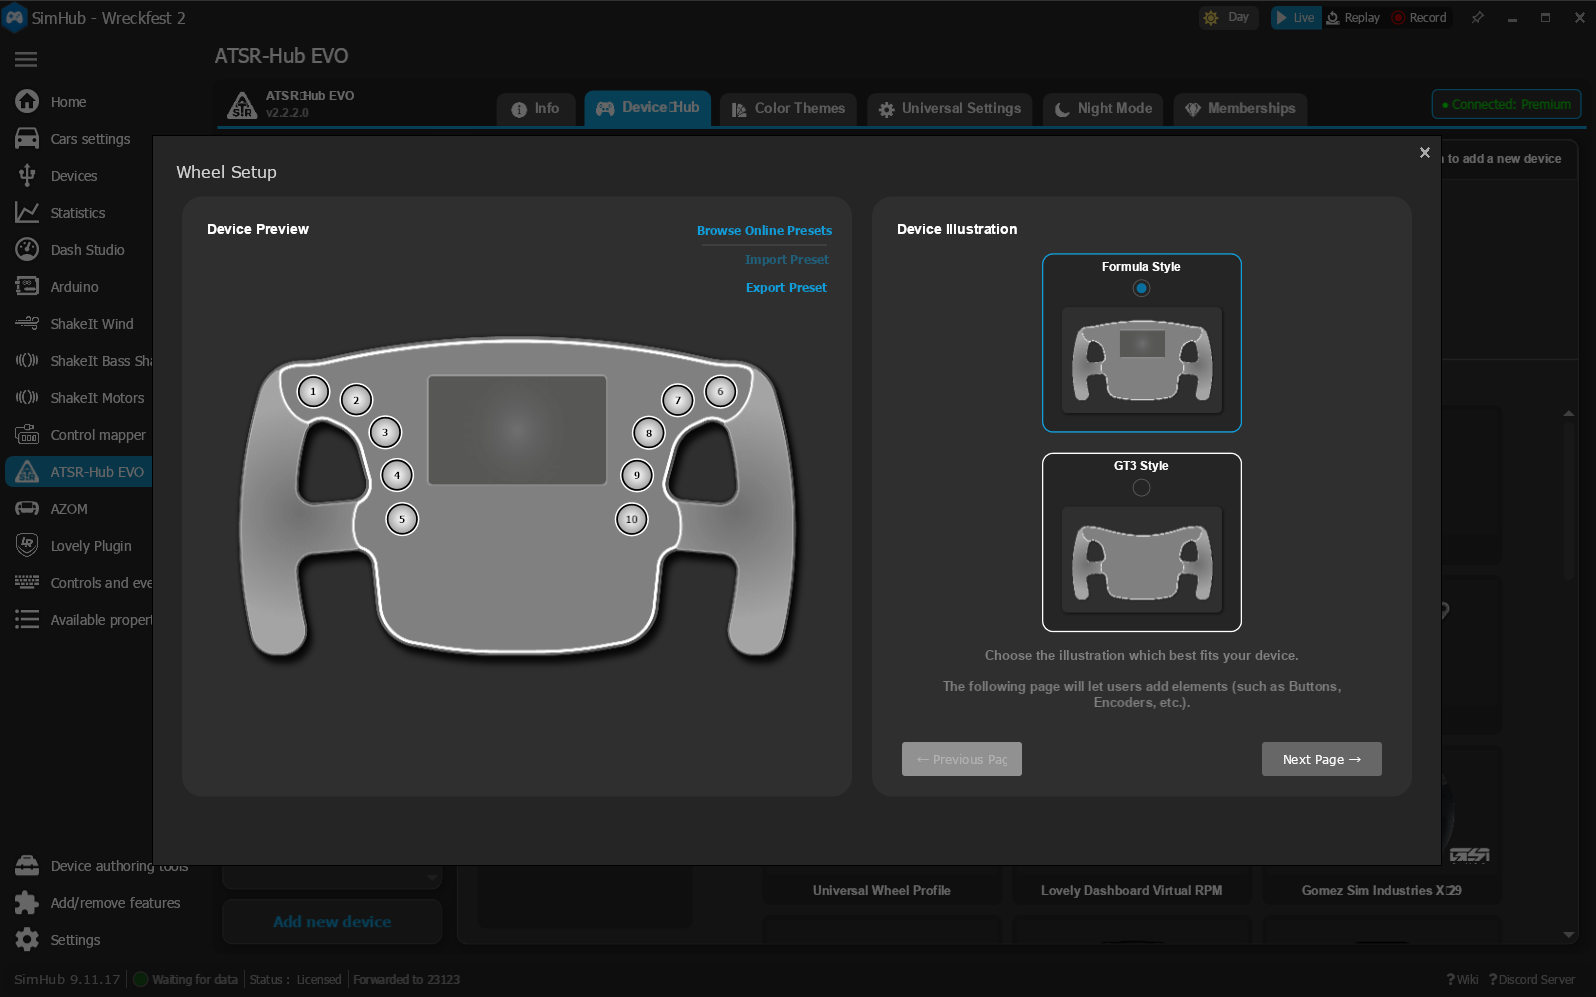Switch to Live mode

click(x=1296, y=18)
